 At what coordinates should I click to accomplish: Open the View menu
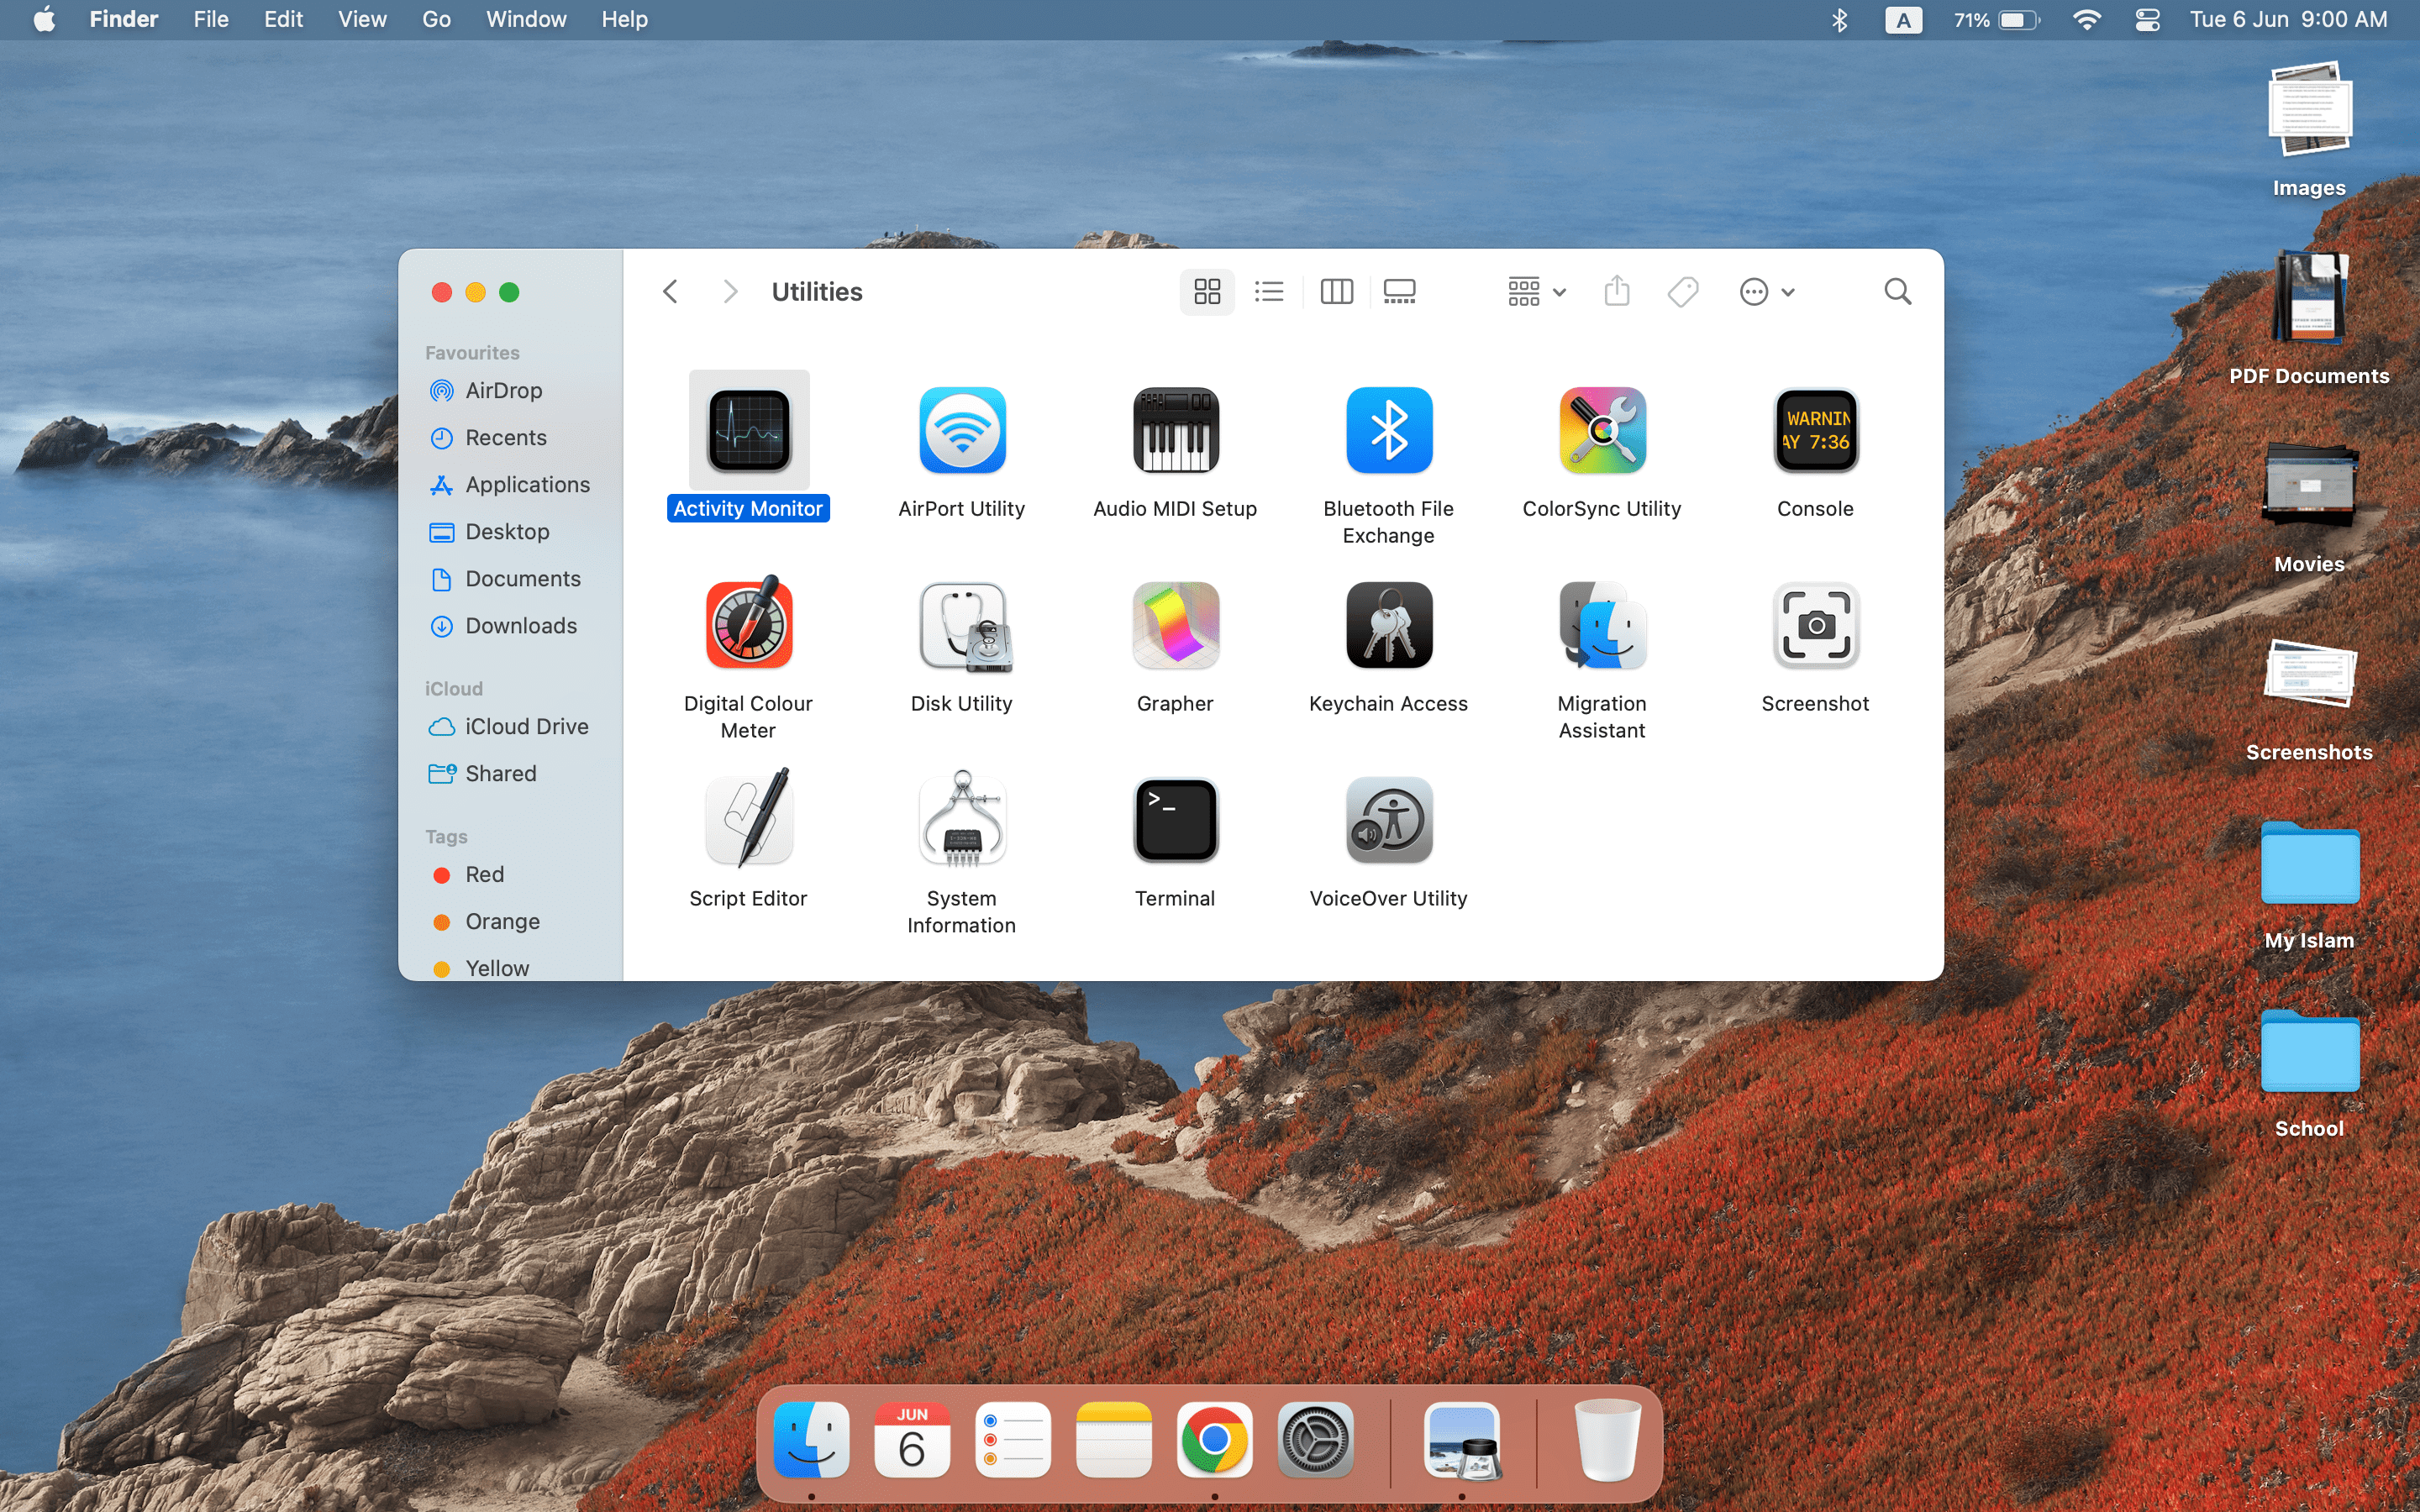362,19
